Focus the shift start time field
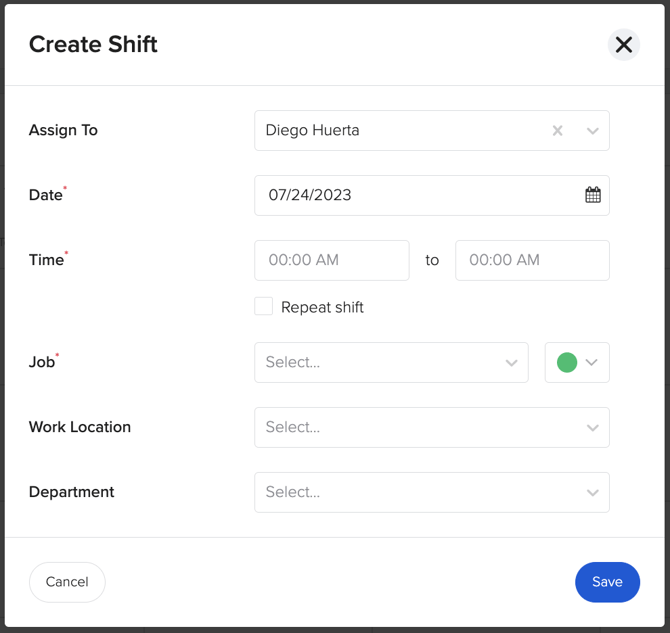670x633 pixels. pyautogui.click(x=331, y=260)
